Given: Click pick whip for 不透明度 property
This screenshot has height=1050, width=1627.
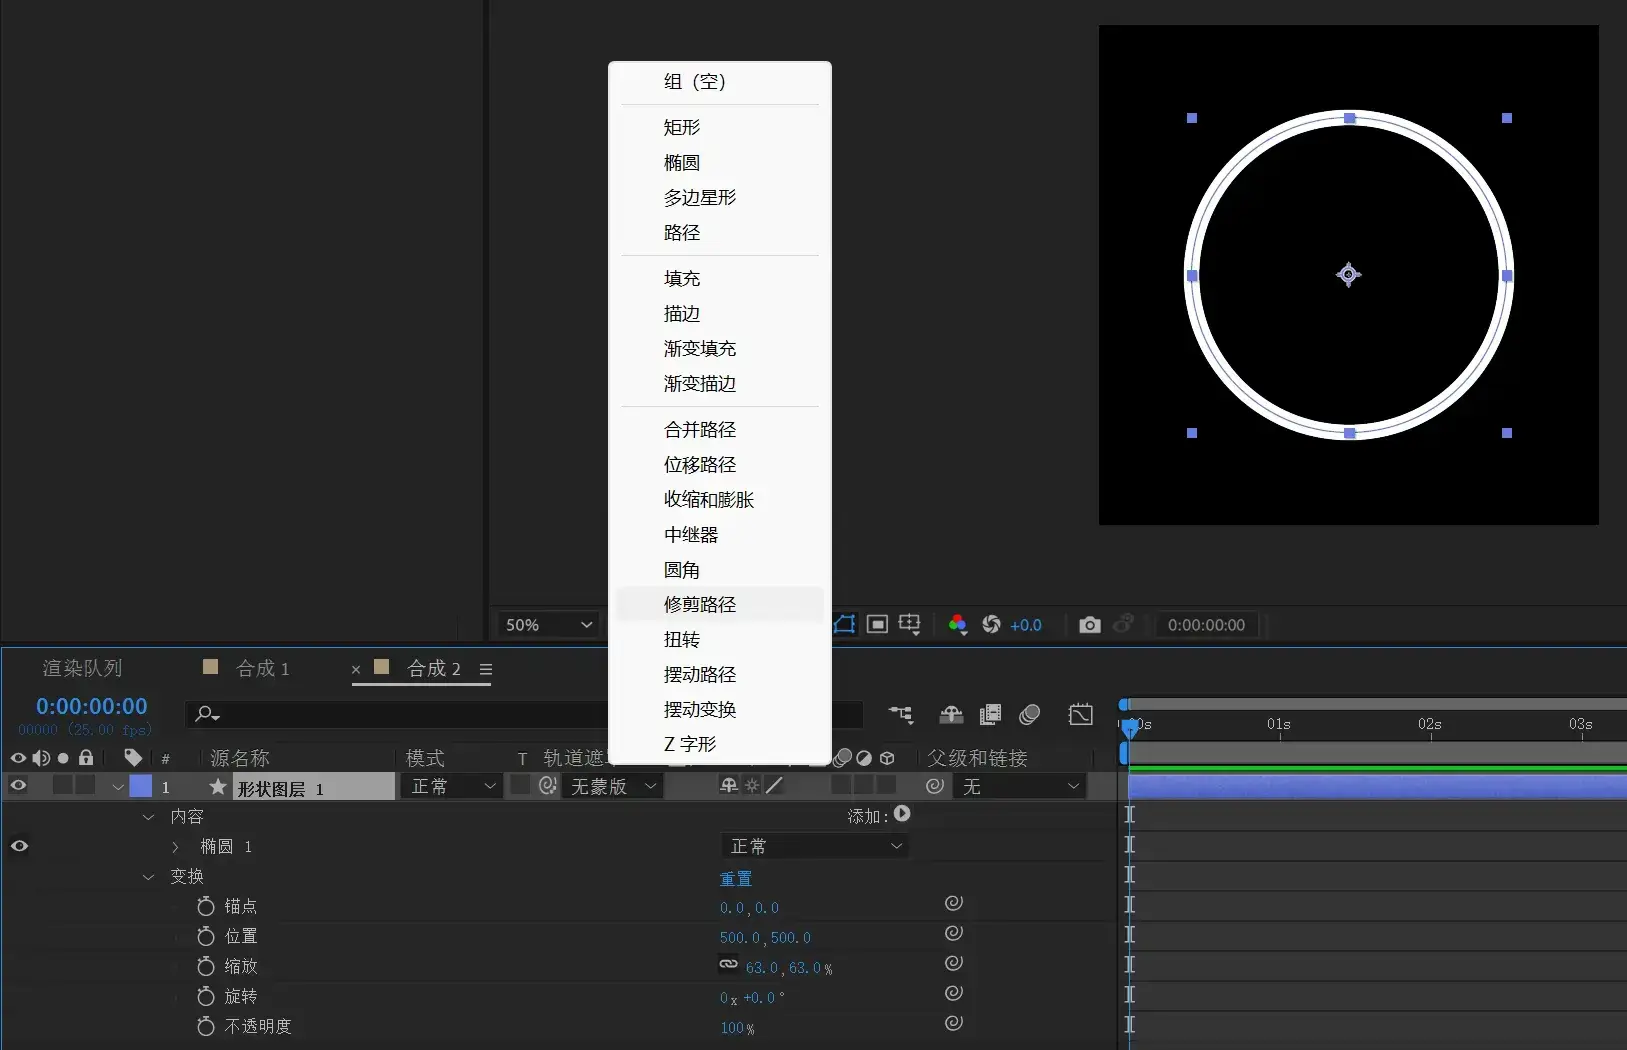Looking at the screenshot, I should coord(954,1023).
